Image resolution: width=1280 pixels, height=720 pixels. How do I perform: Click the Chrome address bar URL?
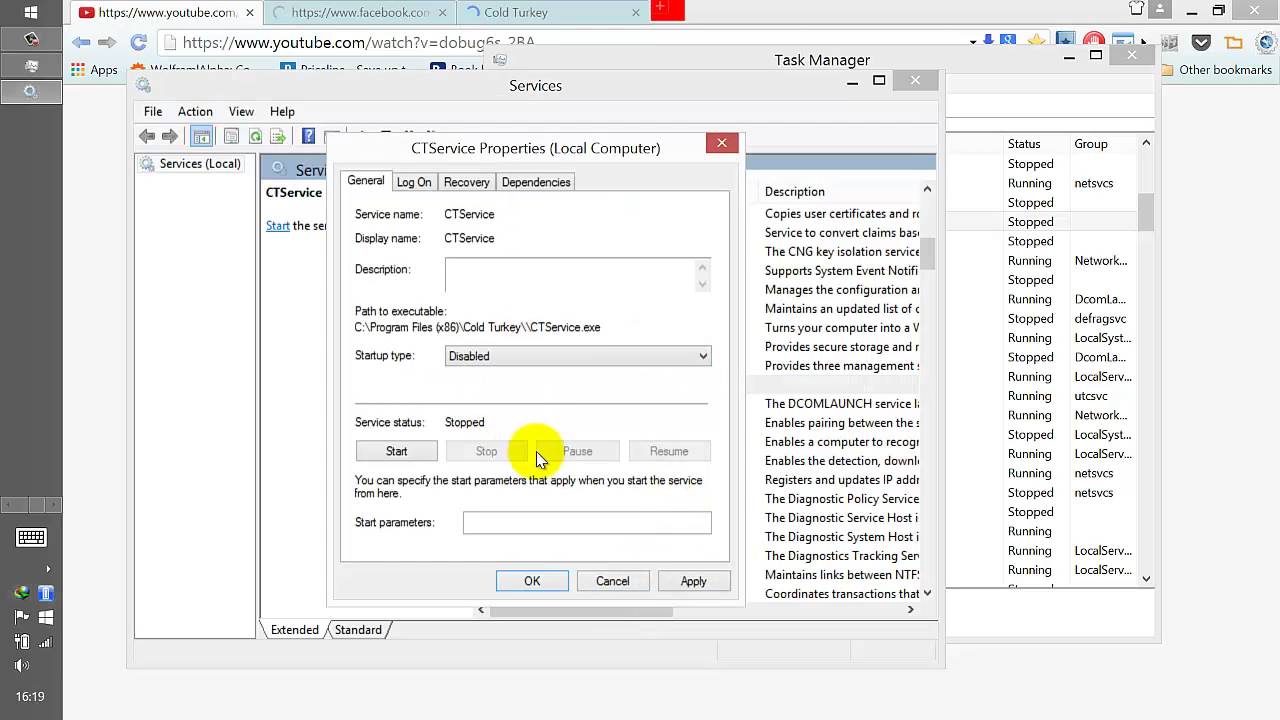click(x=359, y=42)
